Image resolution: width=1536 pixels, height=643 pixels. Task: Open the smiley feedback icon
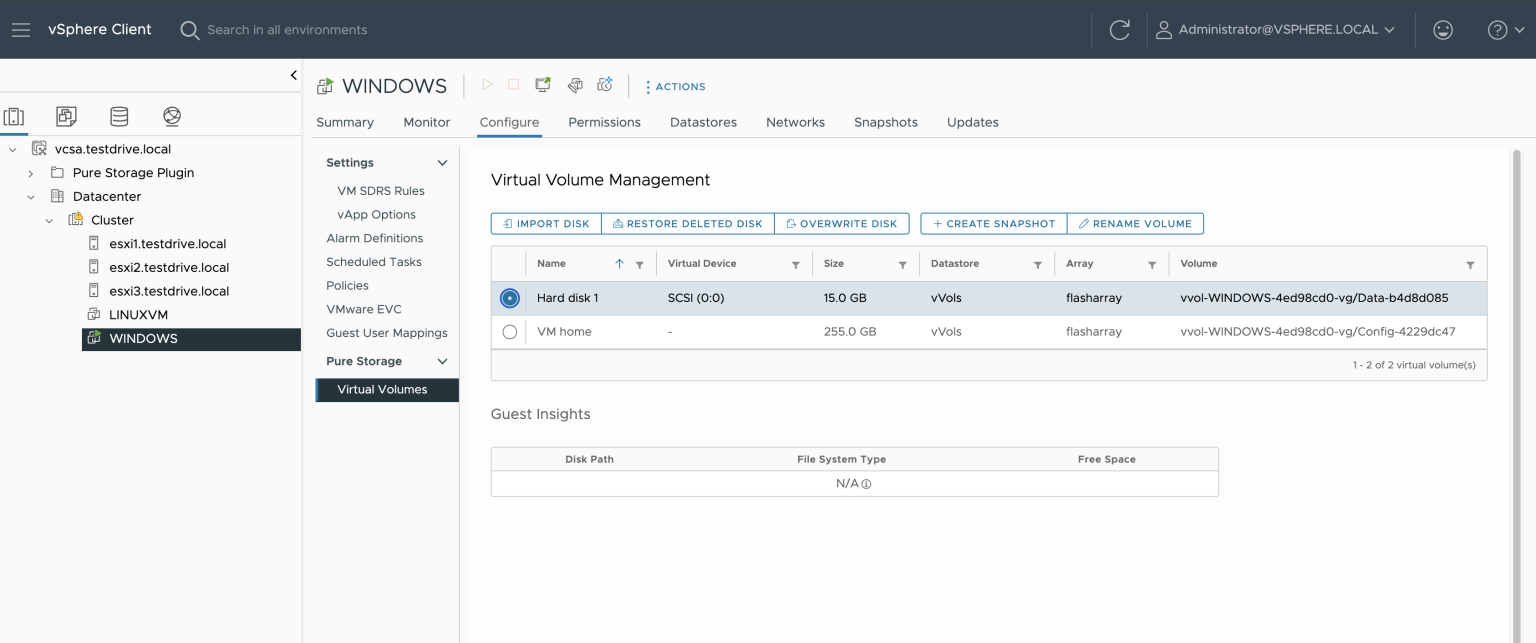click(1442, 30)
